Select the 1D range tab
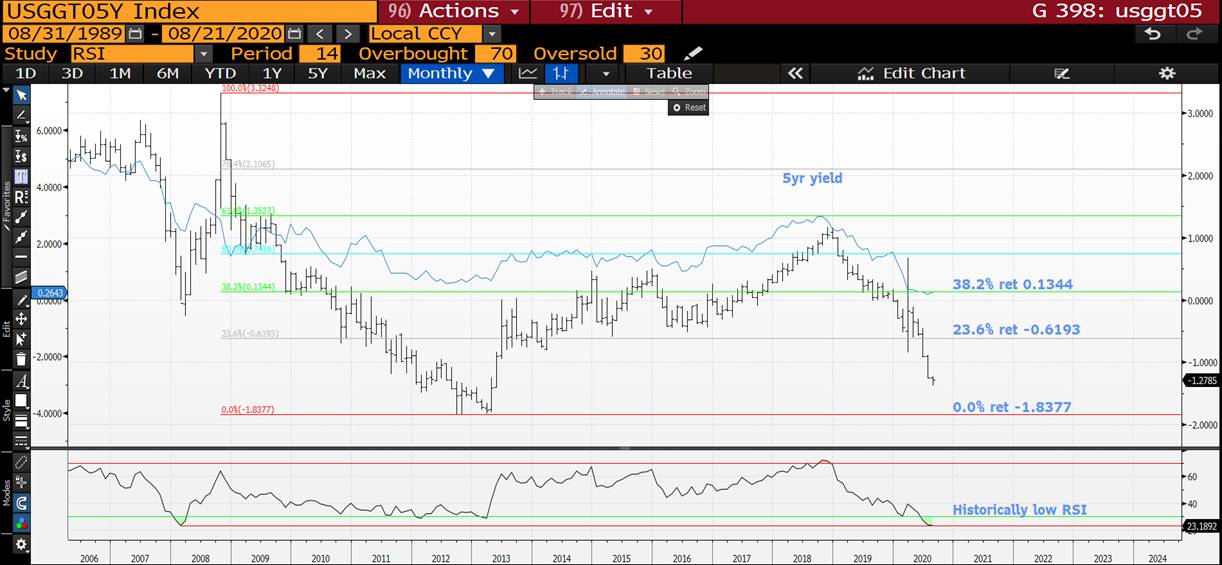This screenshot has width=1222, height=565. pos(26,73)
